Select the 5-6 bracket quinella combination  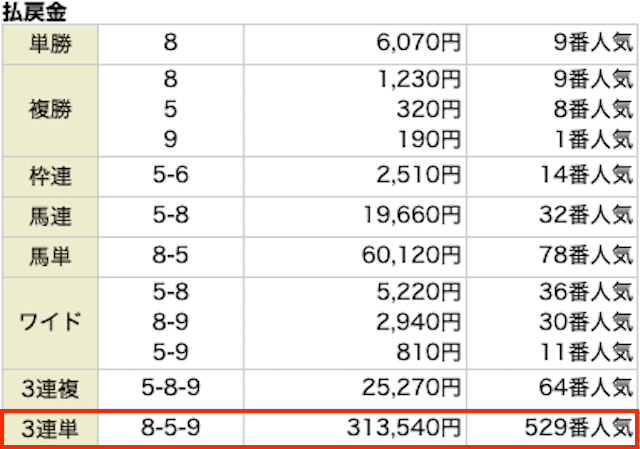click(x=171, y=175)
